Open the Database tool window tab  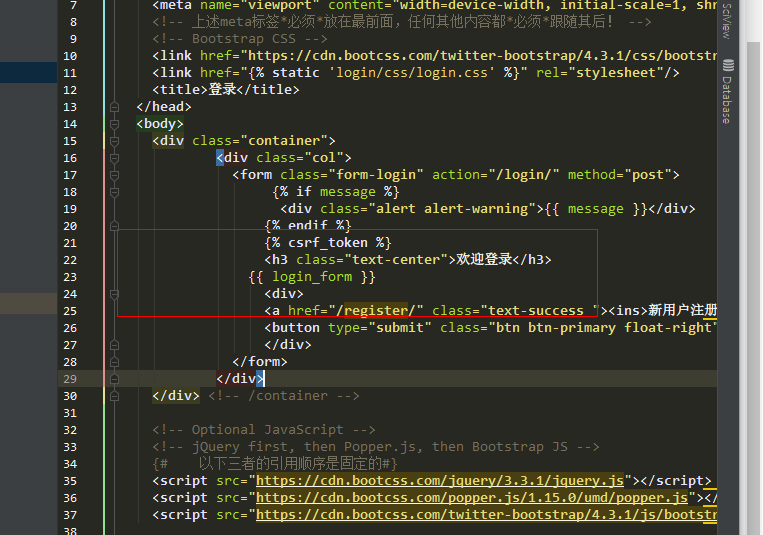(x=727, y=92)
